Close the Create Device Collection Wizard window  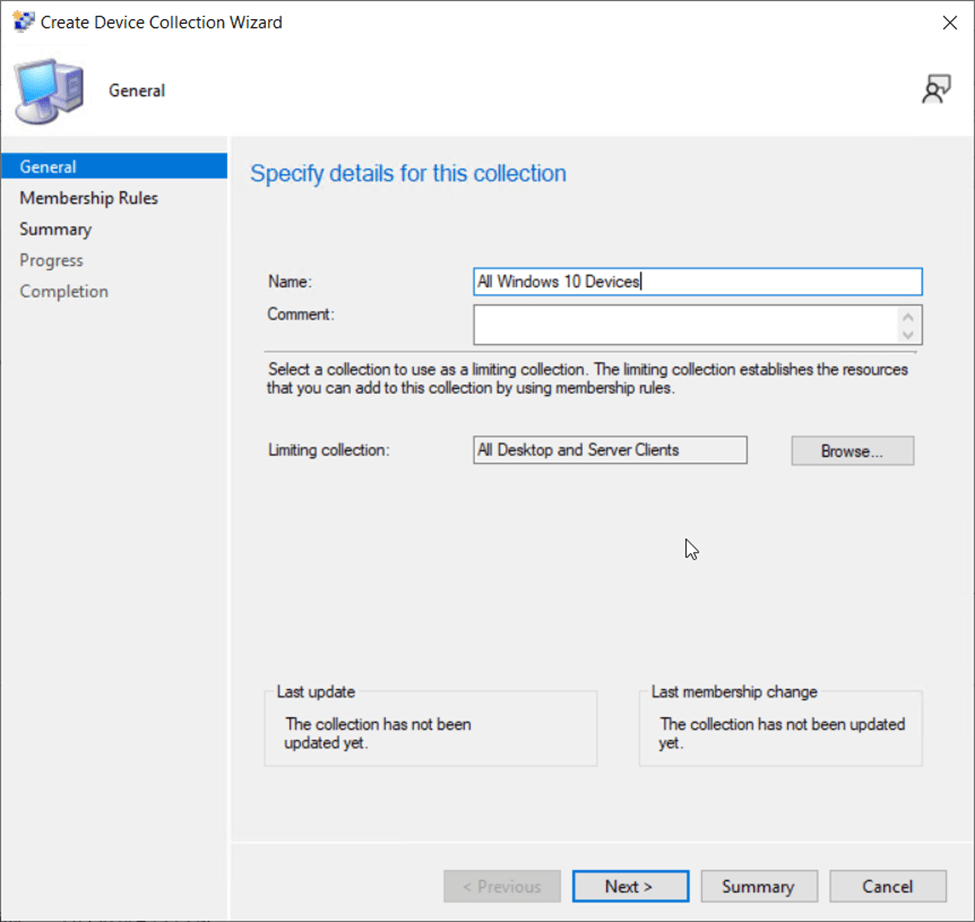[x=949, y=23]
